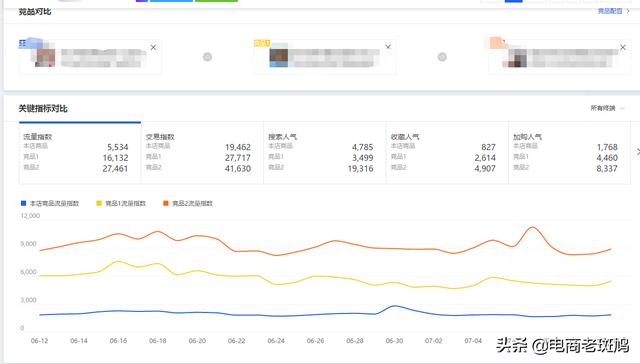Click the 27,461 flow index value
This screenshot has width=640, height=364.
pyautogui.click(x=115, y=169)
